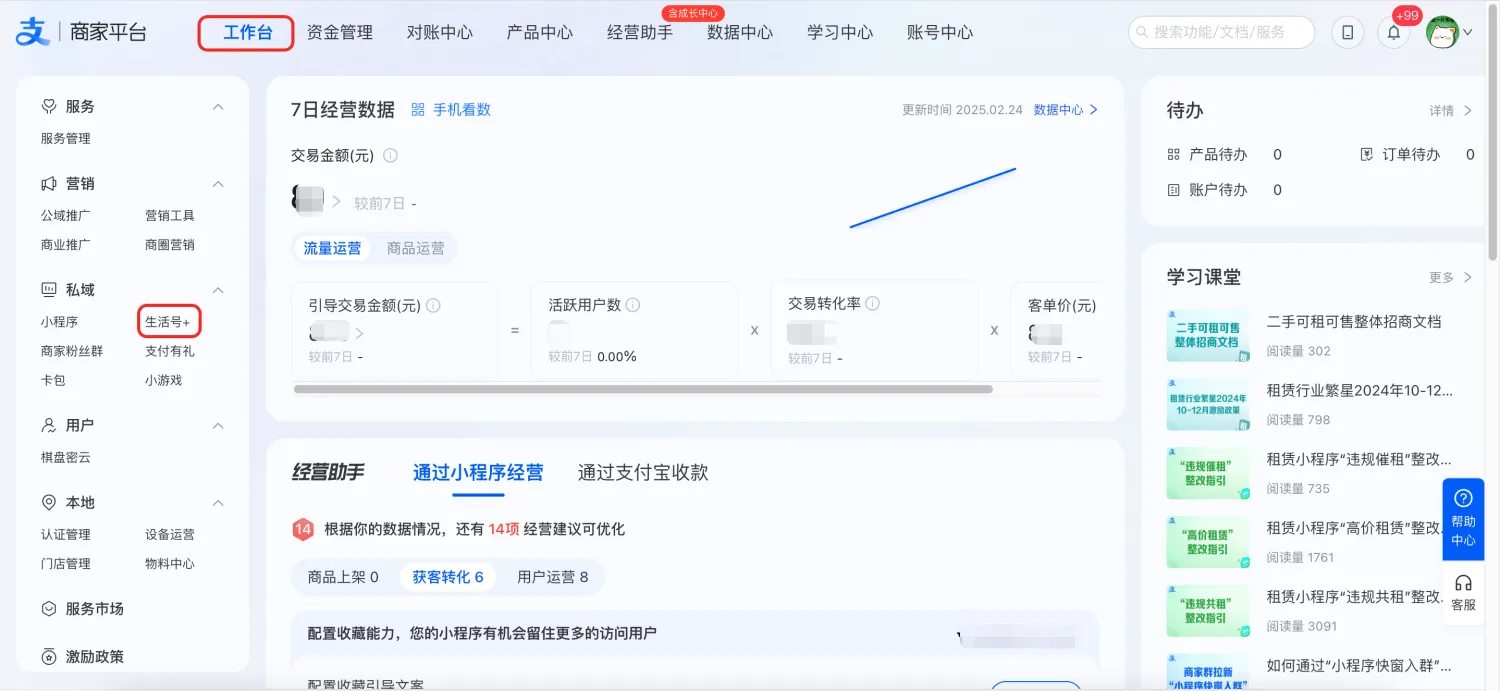Open 更多 in the 学习课堂 panel
Image resolution: width=1500 pixels, height=691 pixels.
click(1451, 277)
